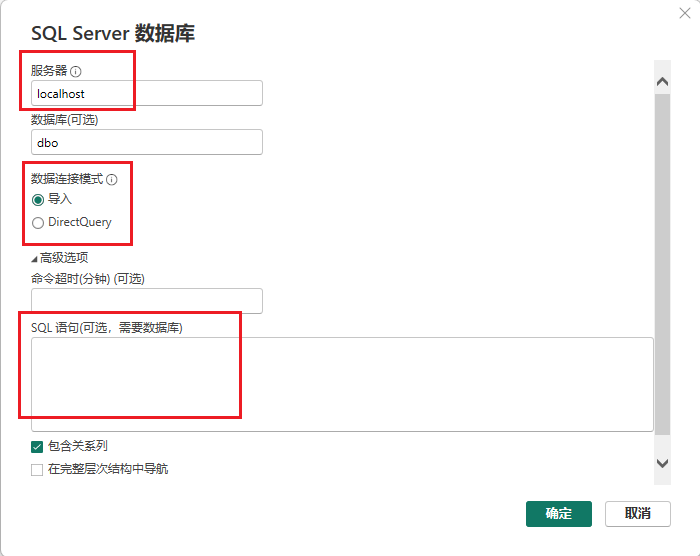Select the DirectQuery radio option
The height and width of the screenshot is (556, 700).
[x=38, y=222]
